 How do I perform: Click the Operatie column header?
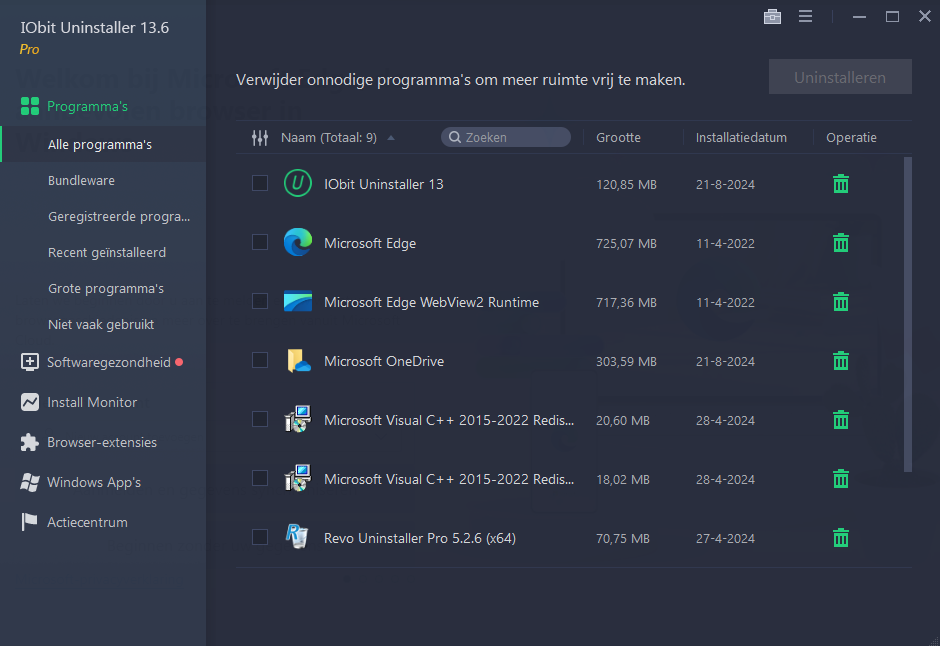pyautogui.click(x=851, y=138)
